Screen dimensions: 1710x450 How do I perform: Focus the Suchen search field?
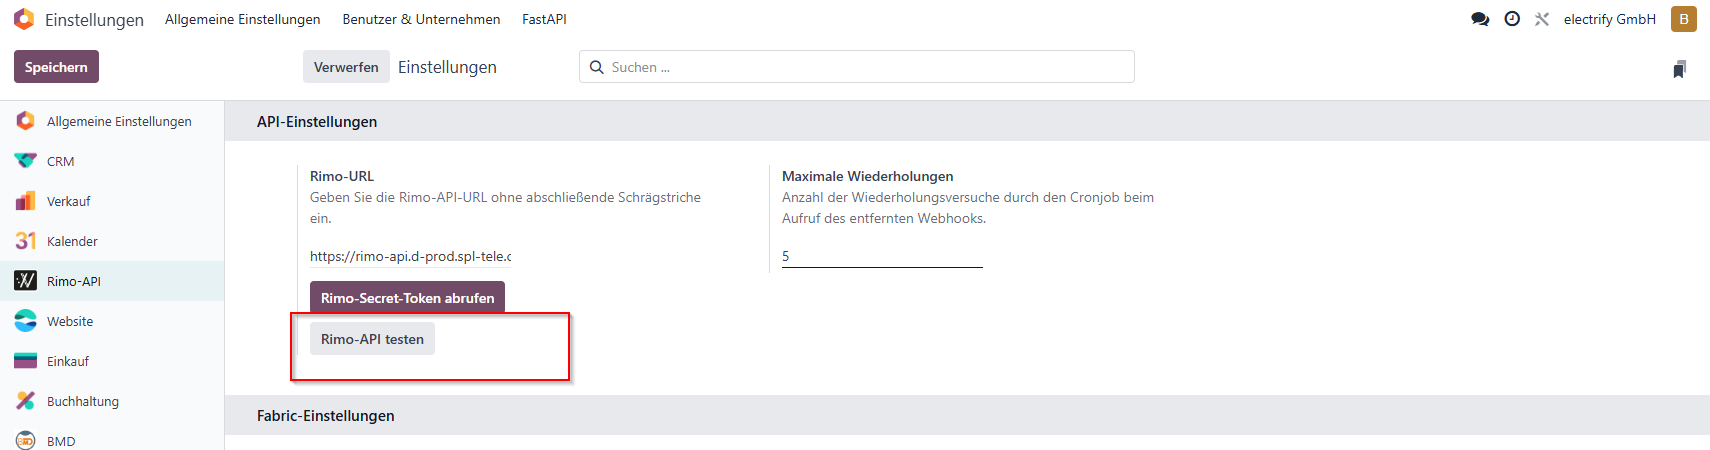(857, 67)
